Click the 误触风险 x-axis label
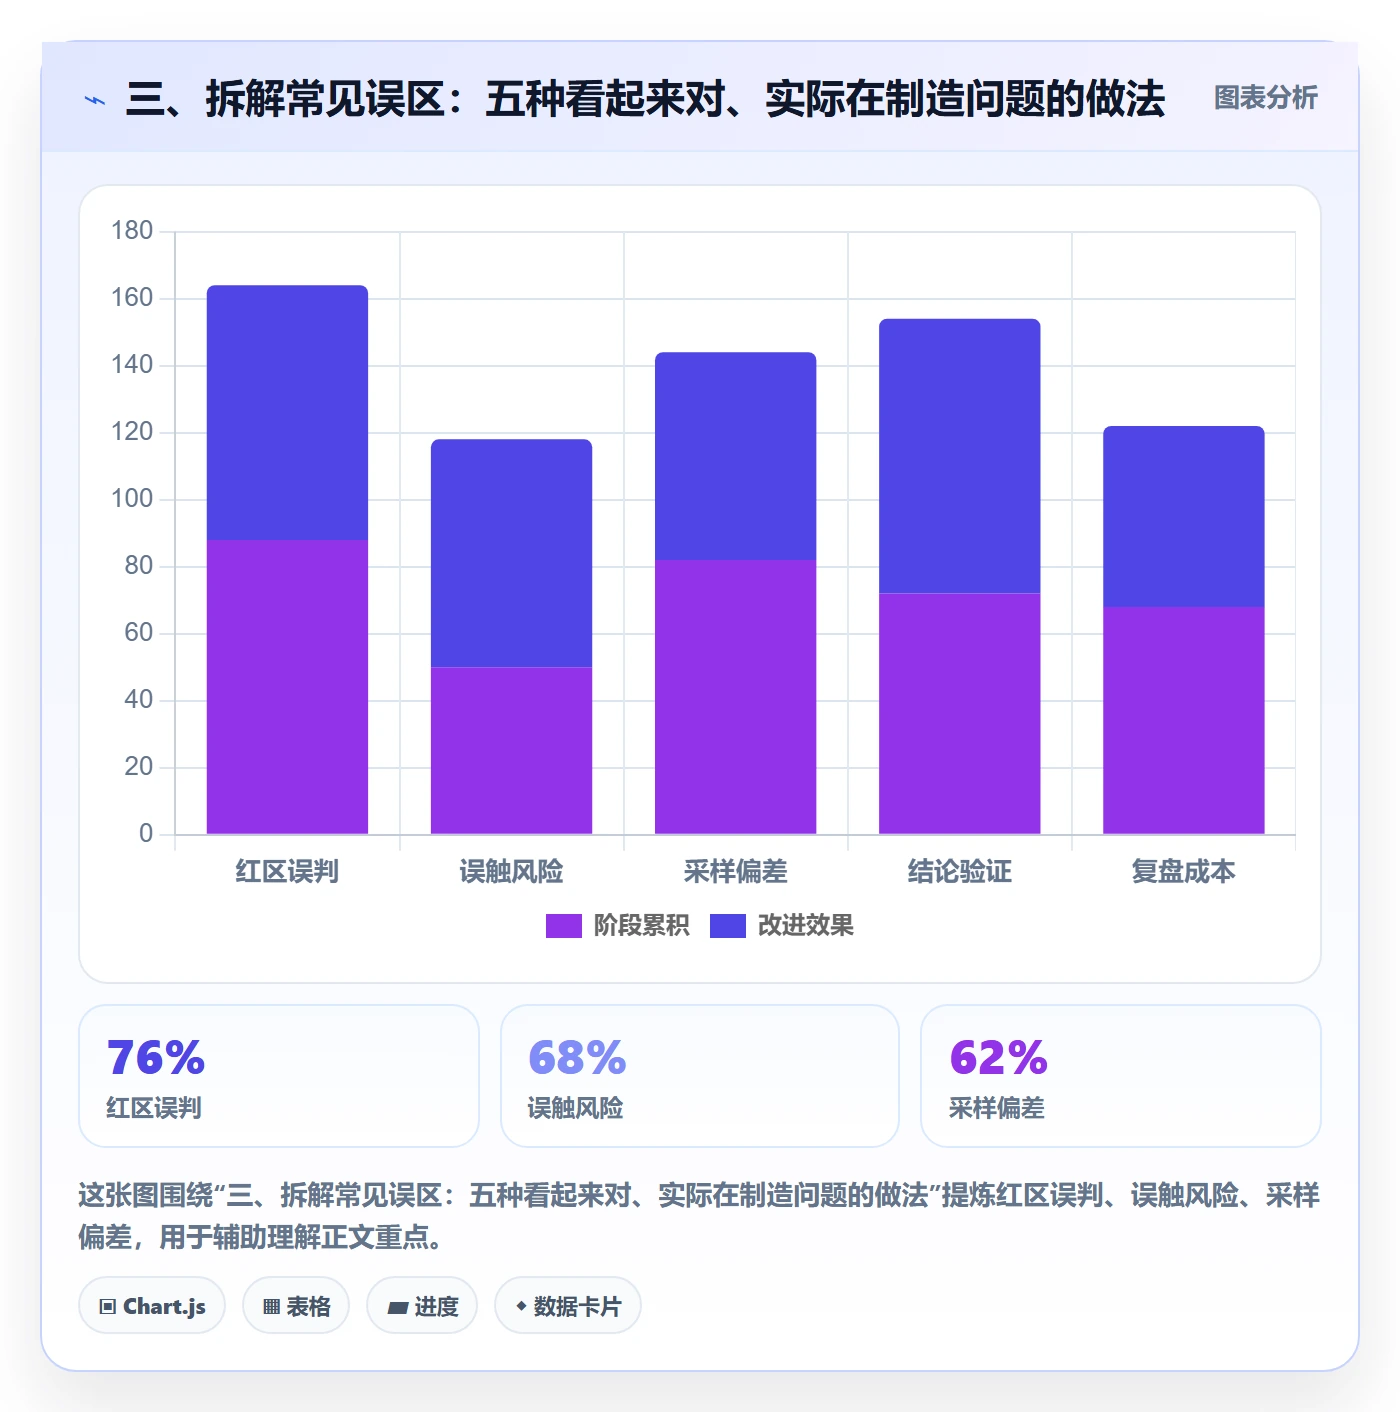This screenshot has height=1412, width=1400. coord(511,872)
